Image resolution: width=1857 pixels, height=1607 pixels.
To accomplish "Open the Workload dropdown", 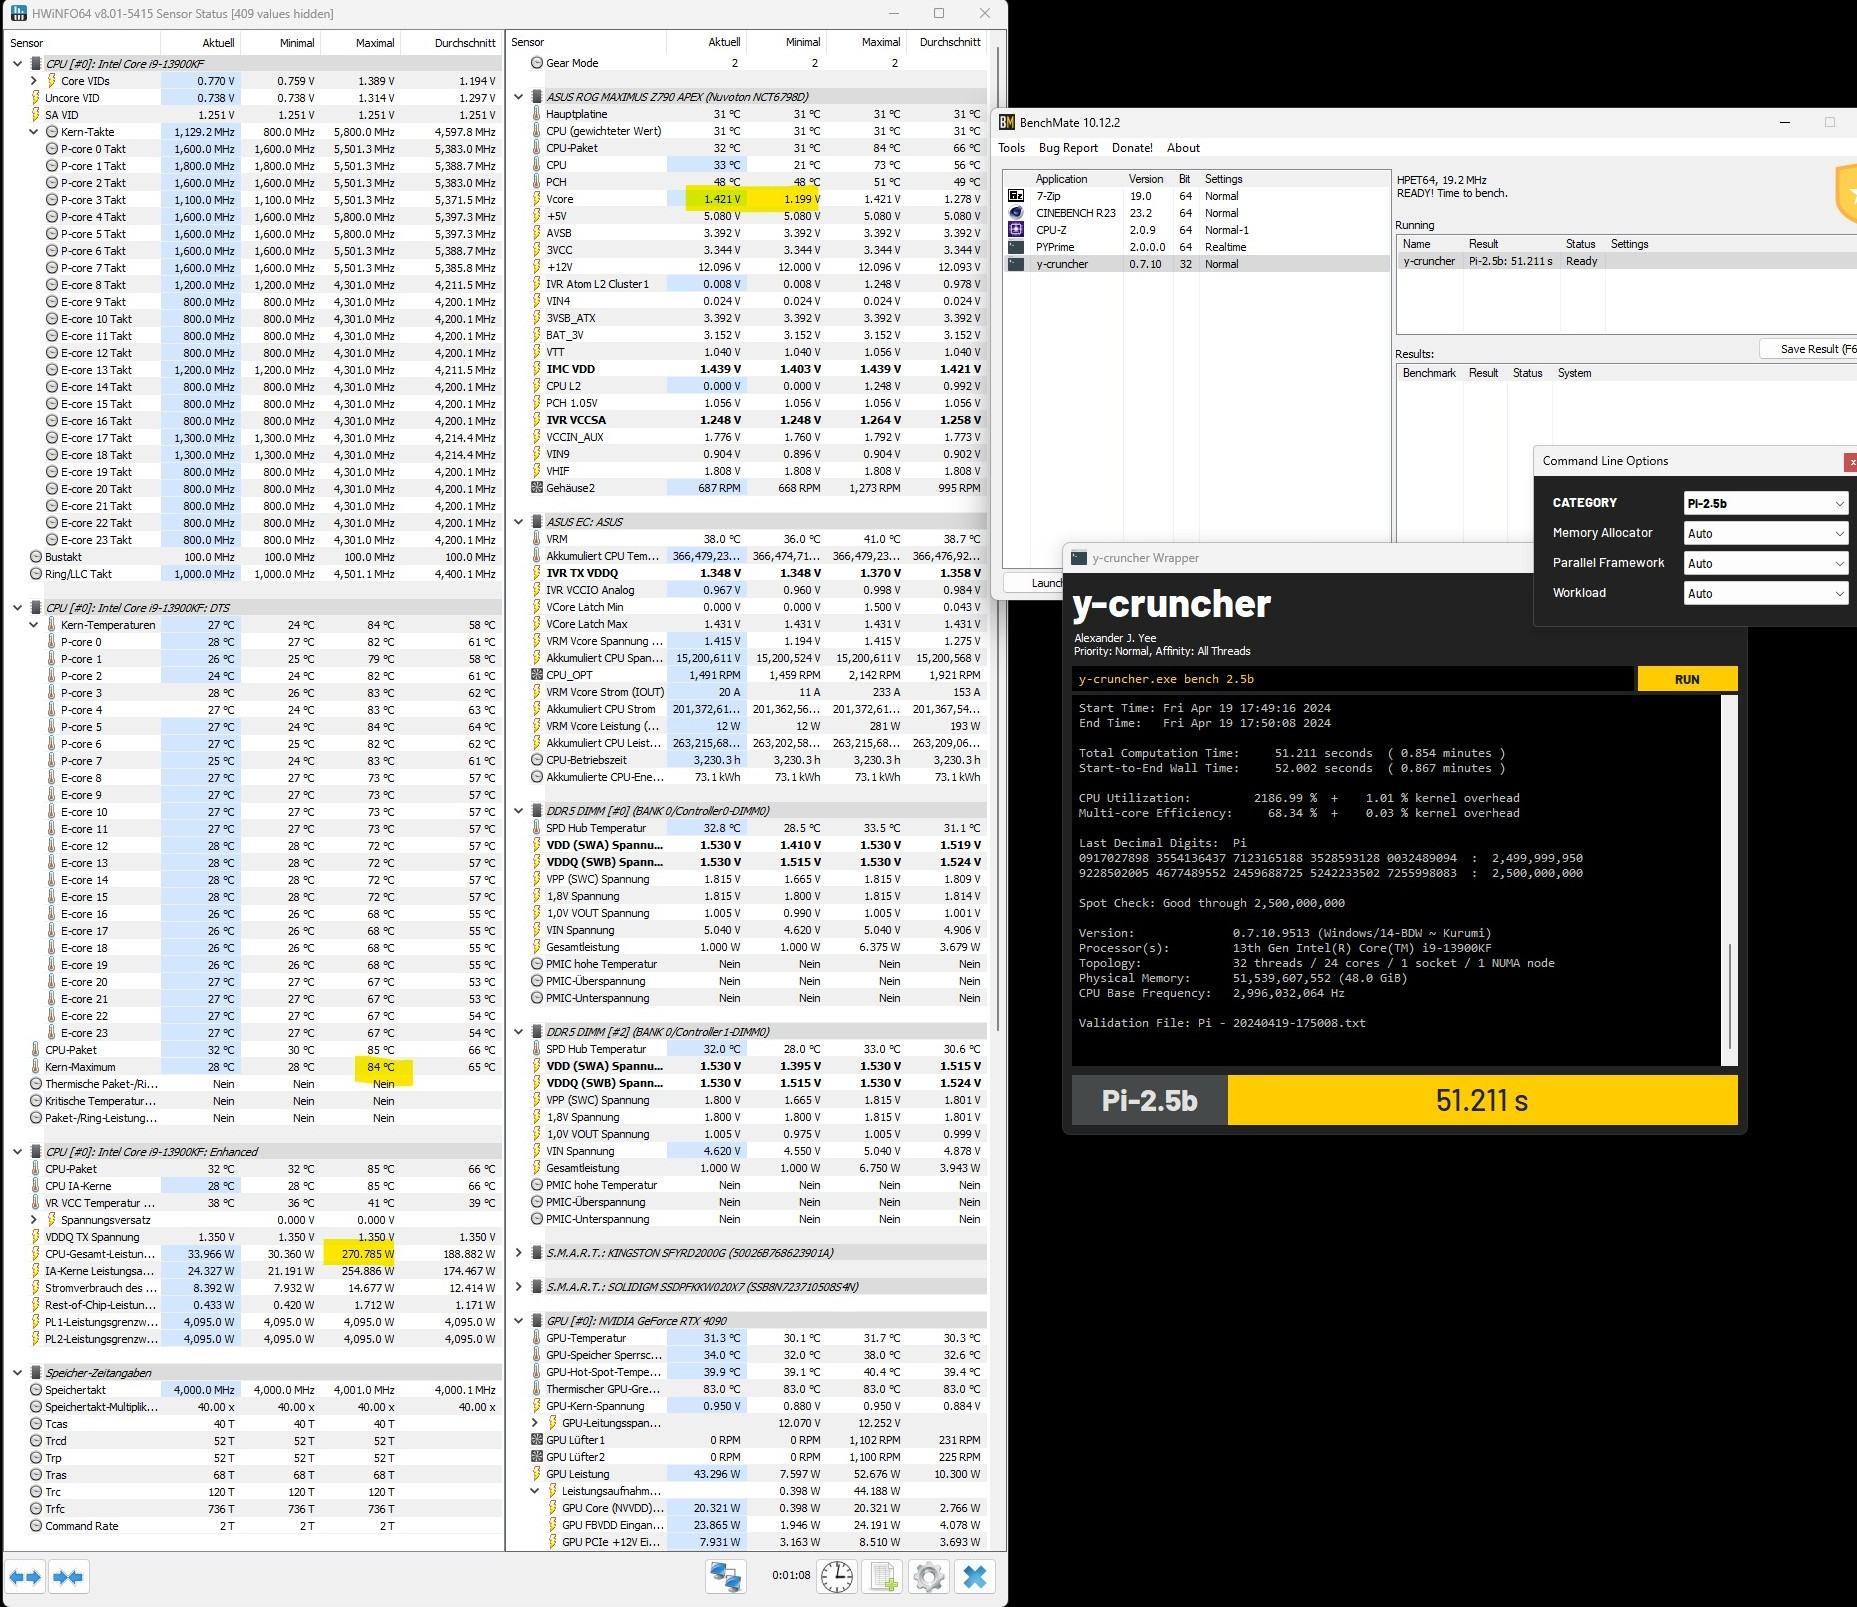I will pyautogui.click(x=1765, y=593).
